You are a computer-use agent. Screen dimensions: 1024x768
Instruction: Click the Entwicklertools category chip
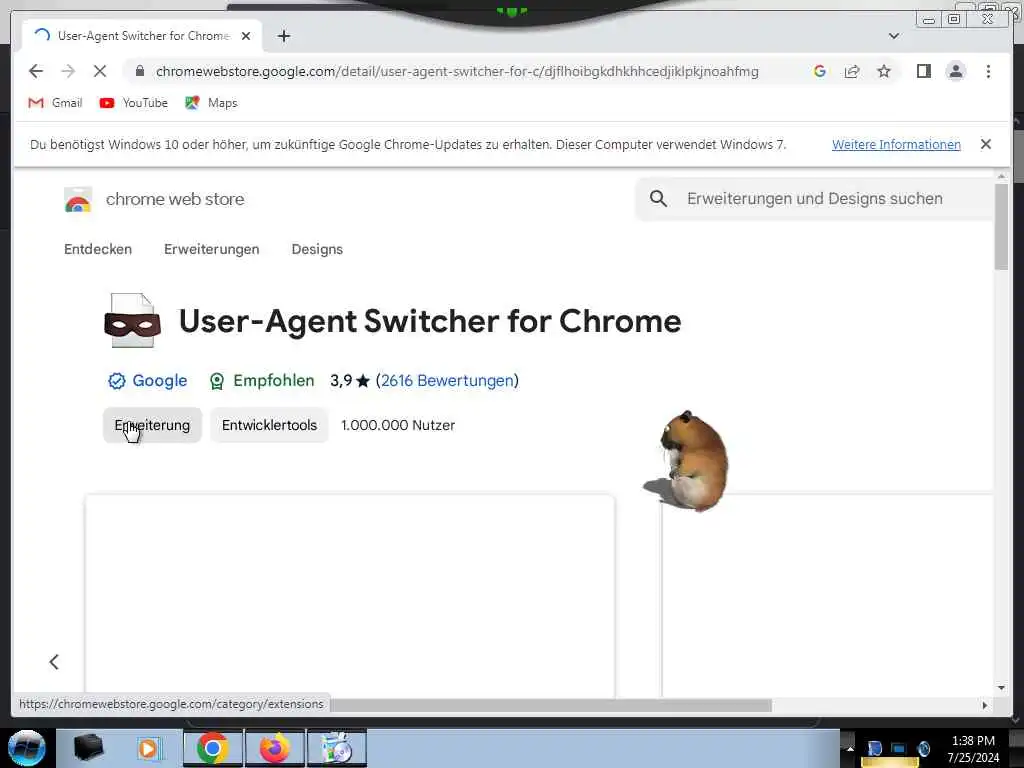[269, 425]
